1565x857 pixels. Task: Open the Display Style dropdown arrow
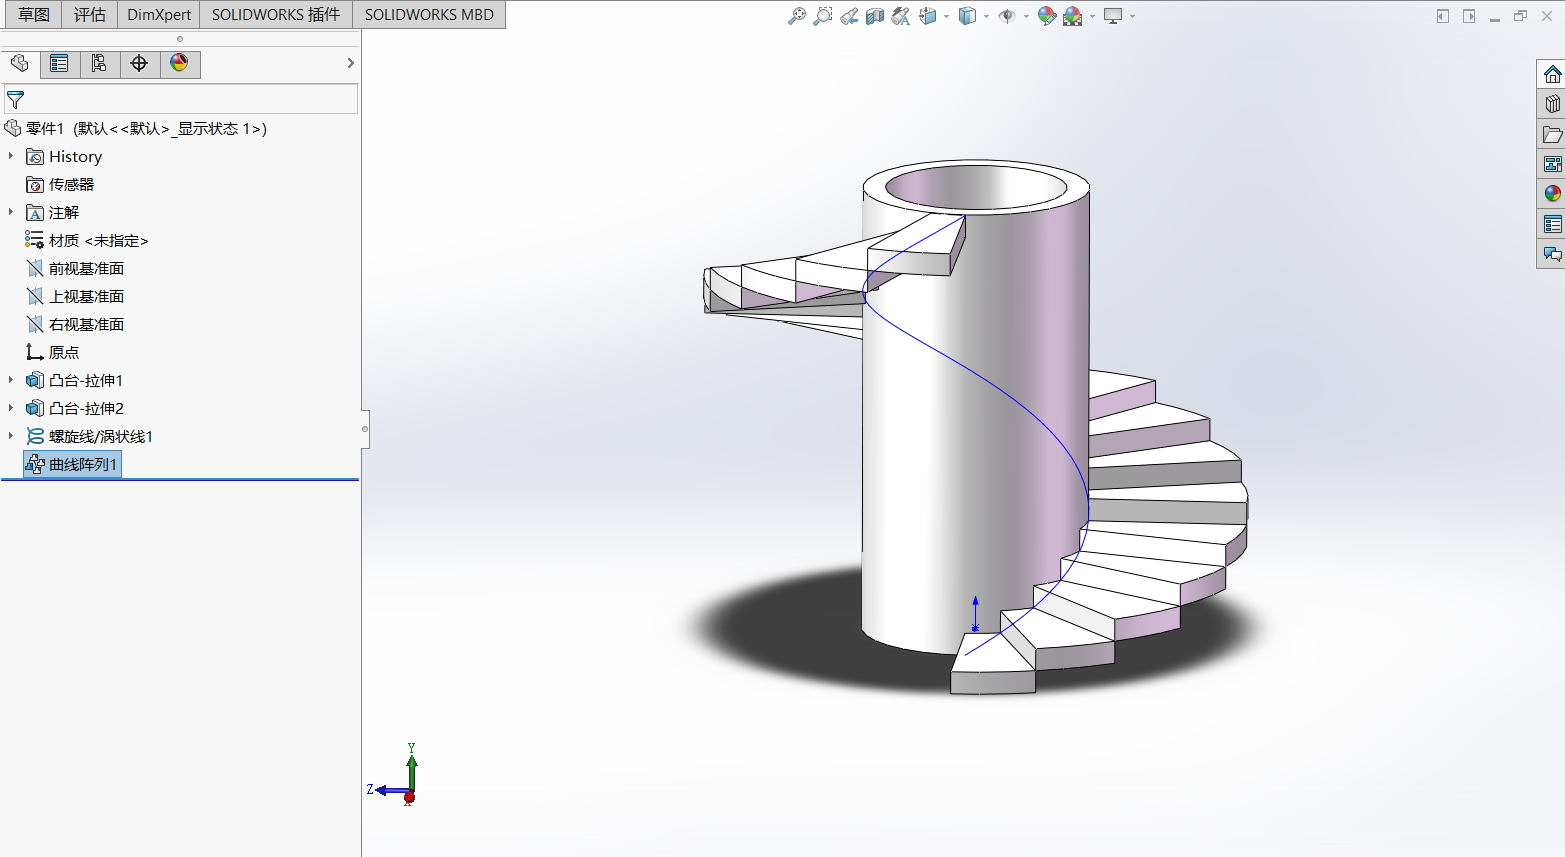[986, 16]
